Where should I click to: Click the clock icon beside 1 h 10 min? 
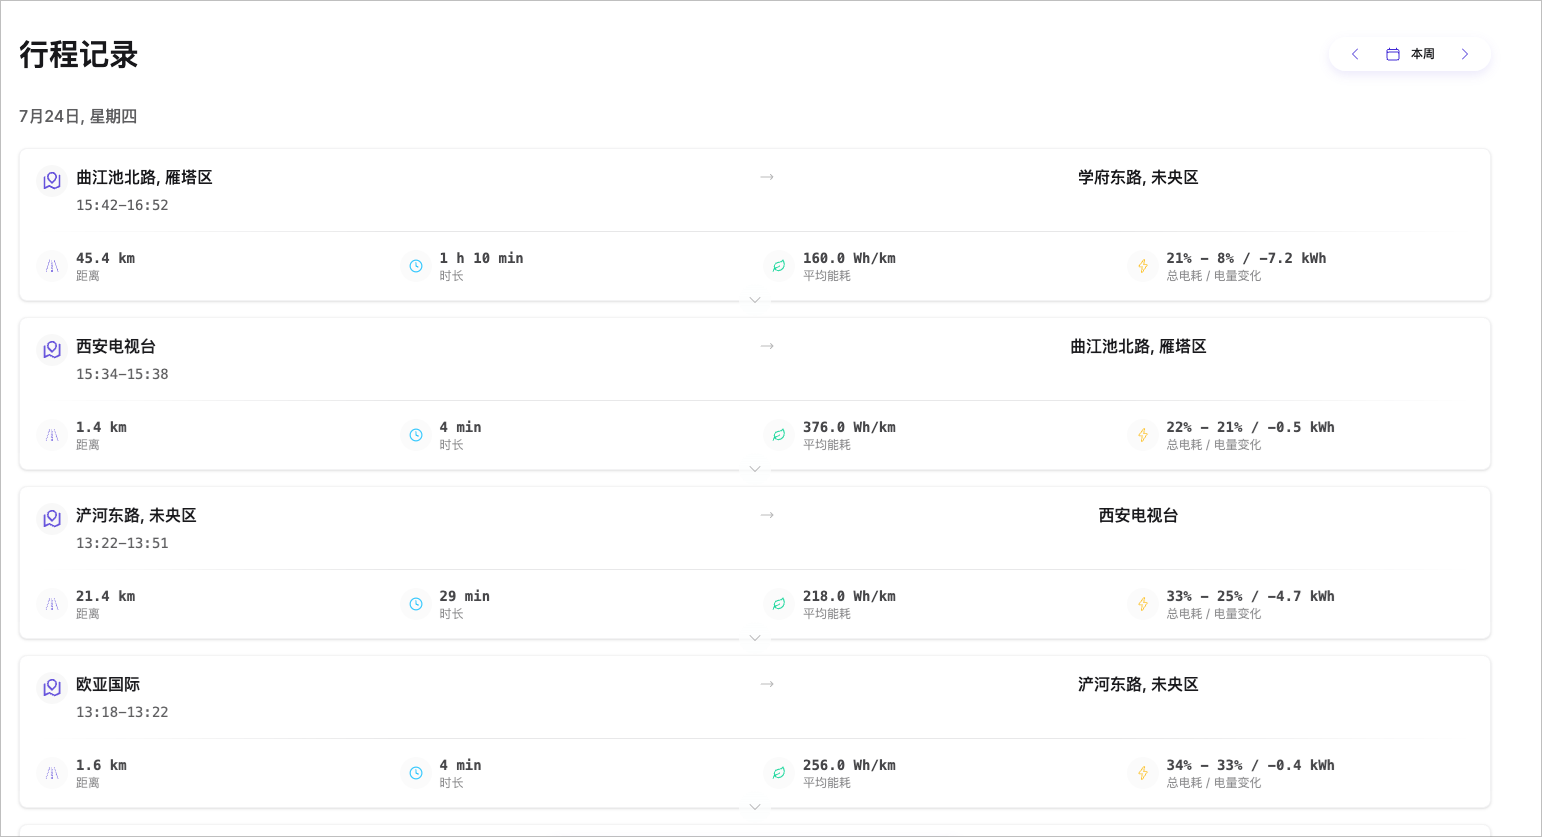(416, 266)
